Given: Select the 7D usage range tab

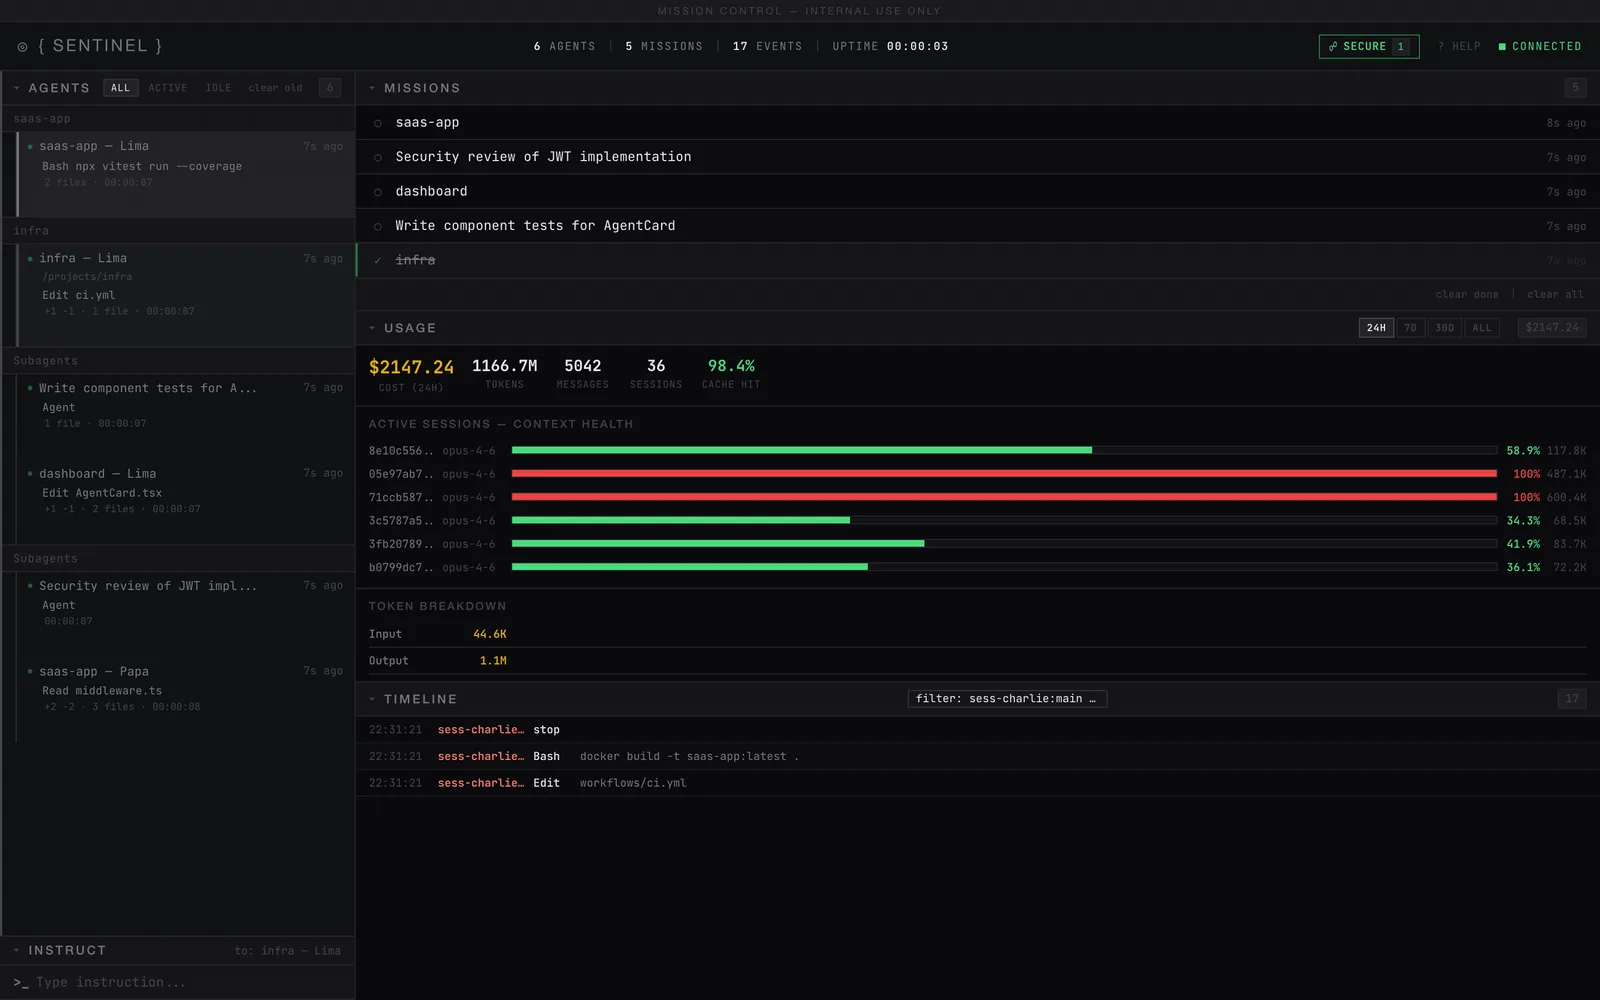Looking at the screenshot, I should click(1410, 328).
